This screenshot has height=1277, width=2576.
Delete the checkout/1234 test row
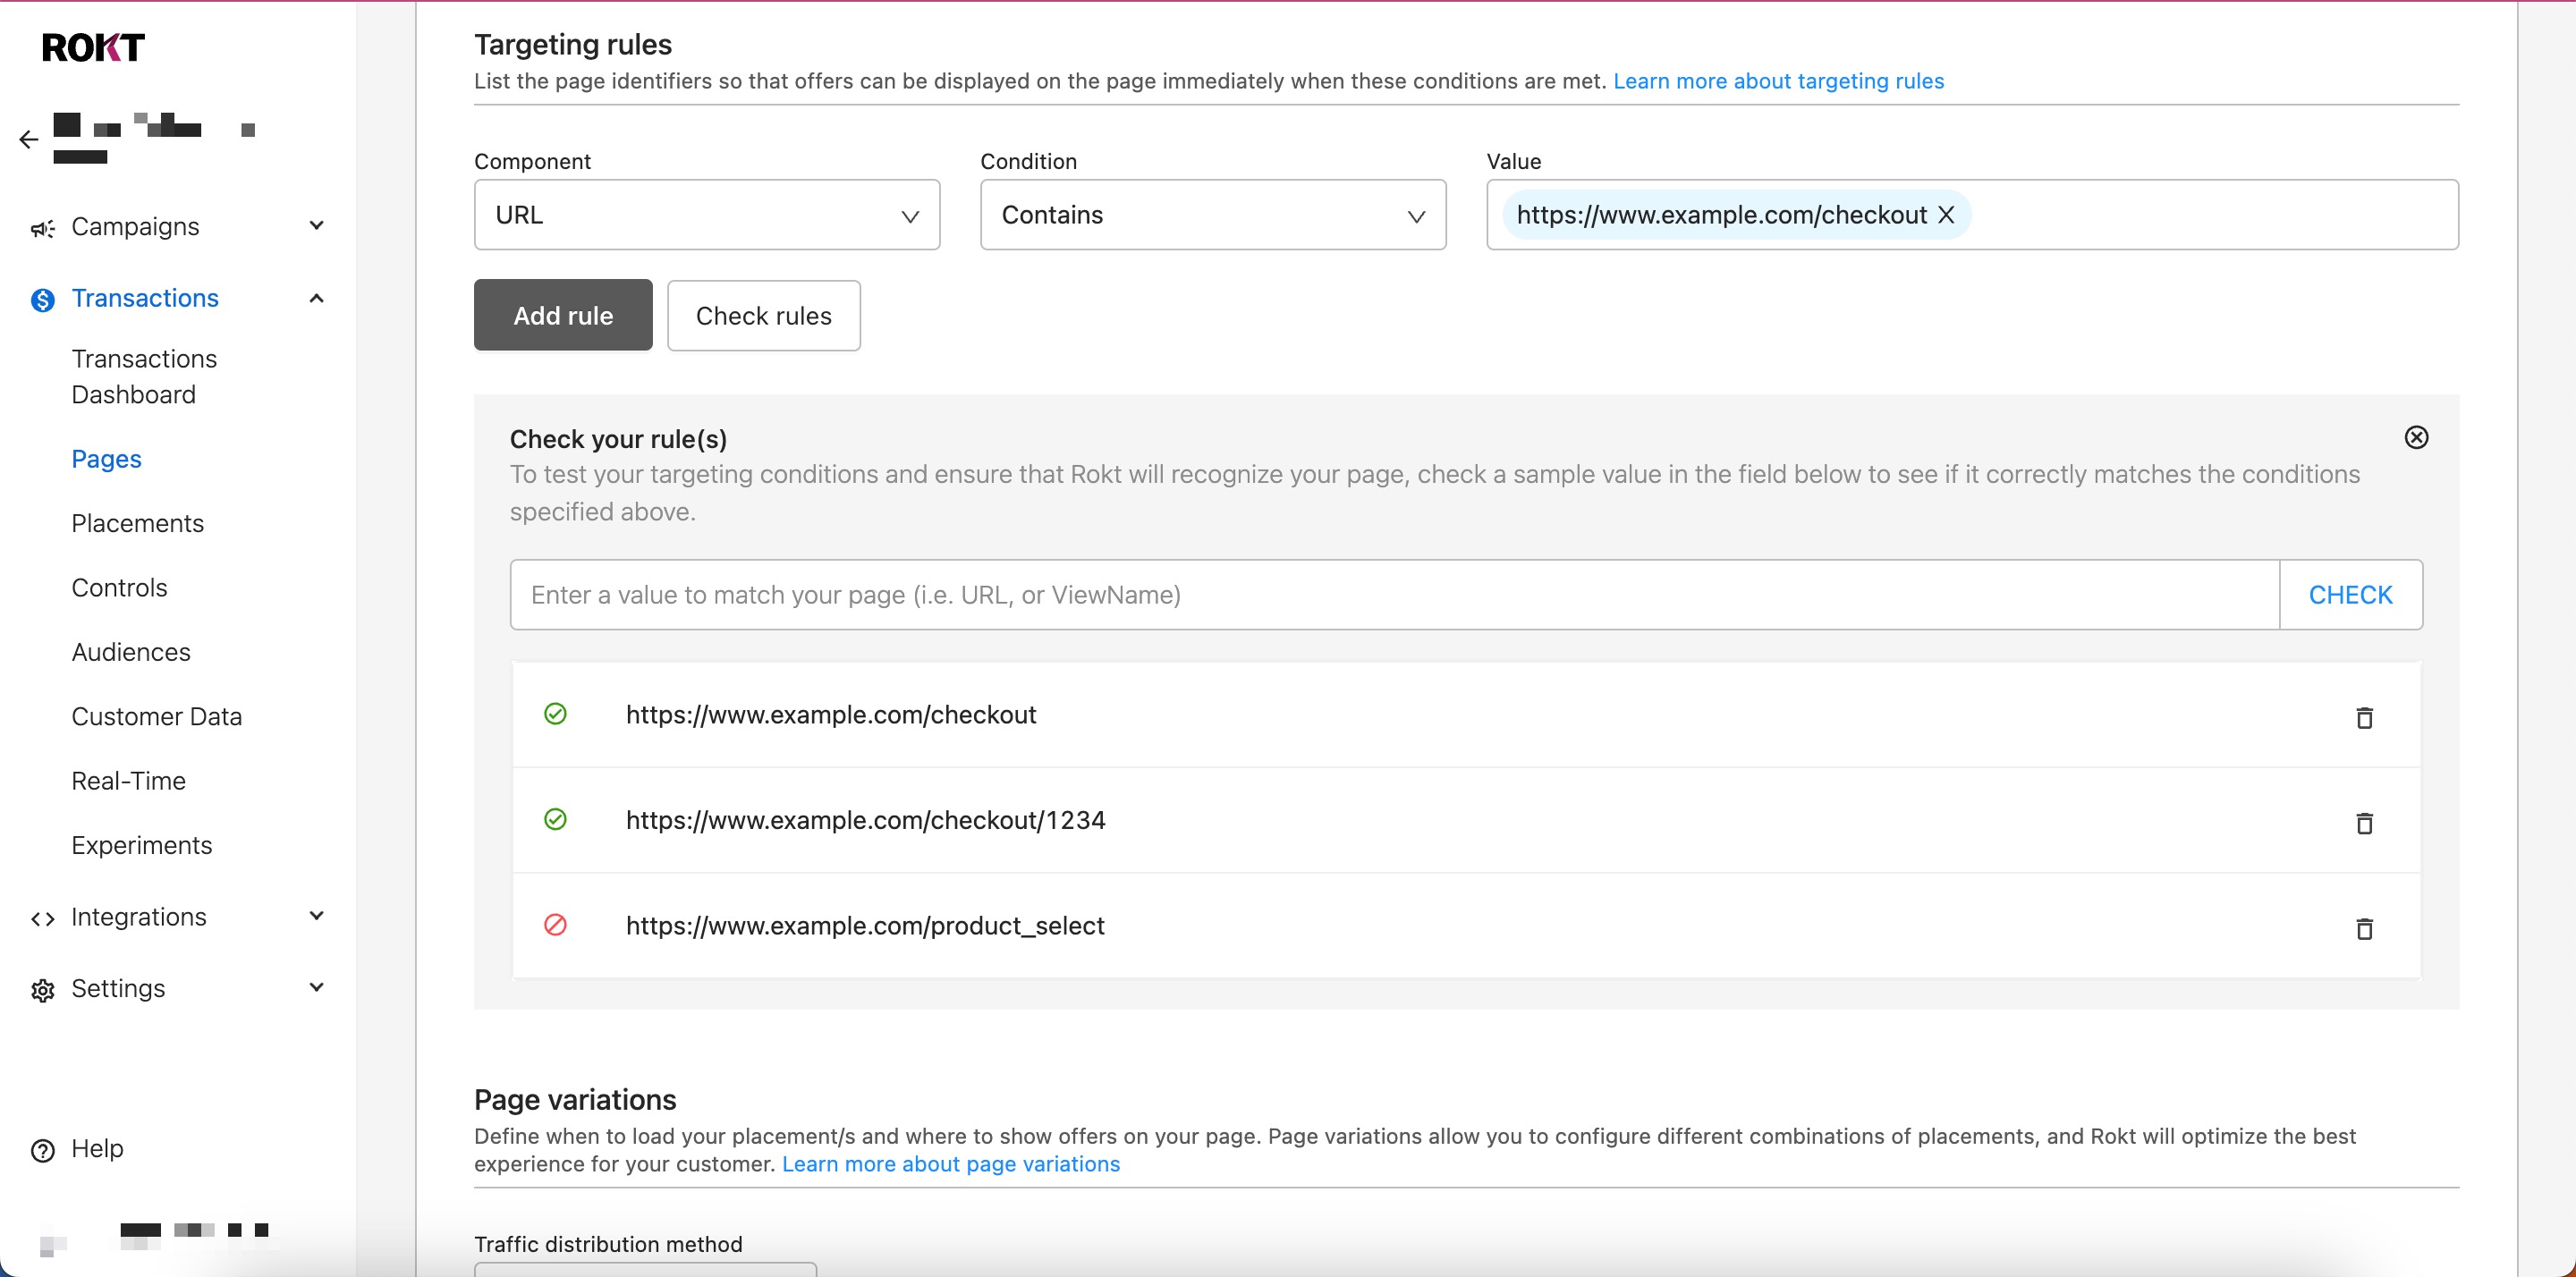2364,823
